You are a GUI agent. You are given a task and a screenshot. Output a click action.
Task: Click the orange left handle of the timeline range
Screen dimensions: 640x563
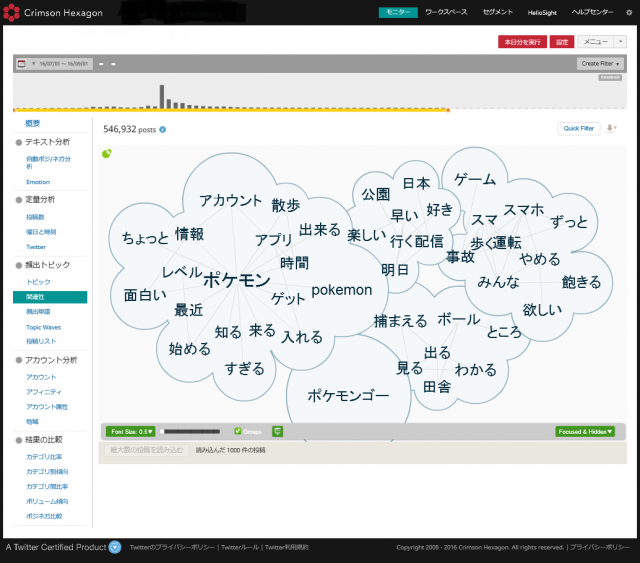14,110
